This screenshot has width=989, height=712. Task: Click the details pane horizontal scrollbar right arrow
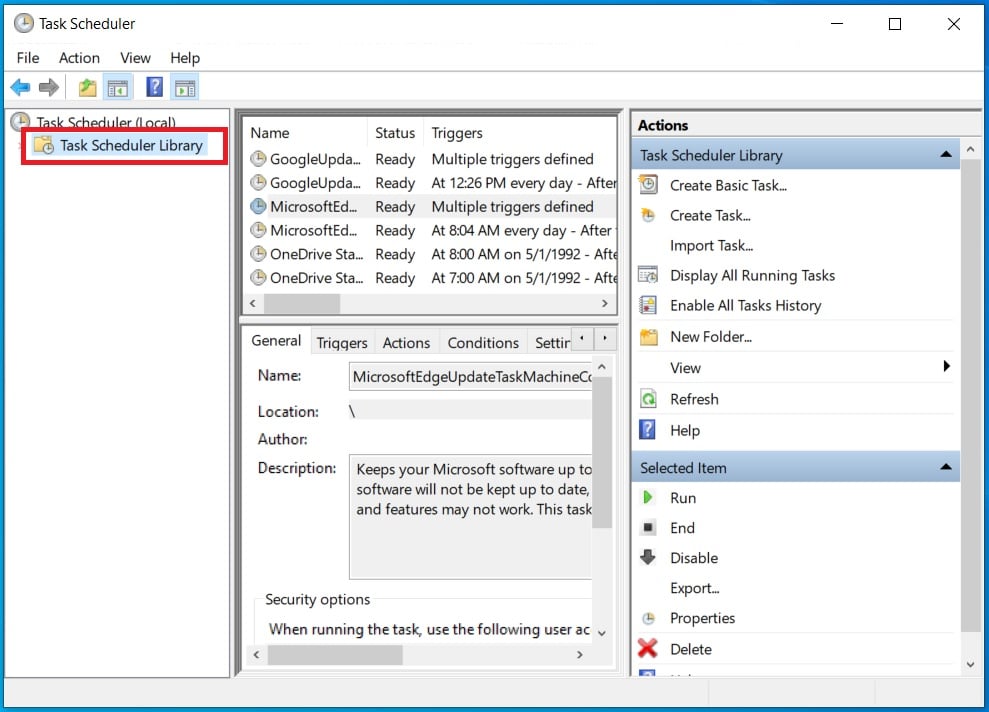(x=579, y=655)
